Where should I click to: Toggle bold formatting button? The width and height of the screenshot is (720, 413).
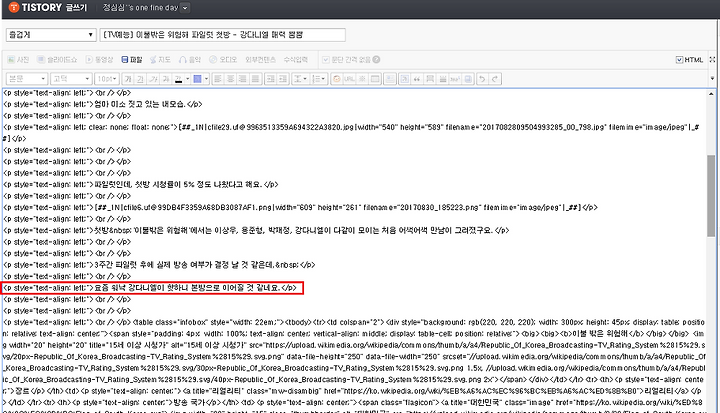point(128,79)
